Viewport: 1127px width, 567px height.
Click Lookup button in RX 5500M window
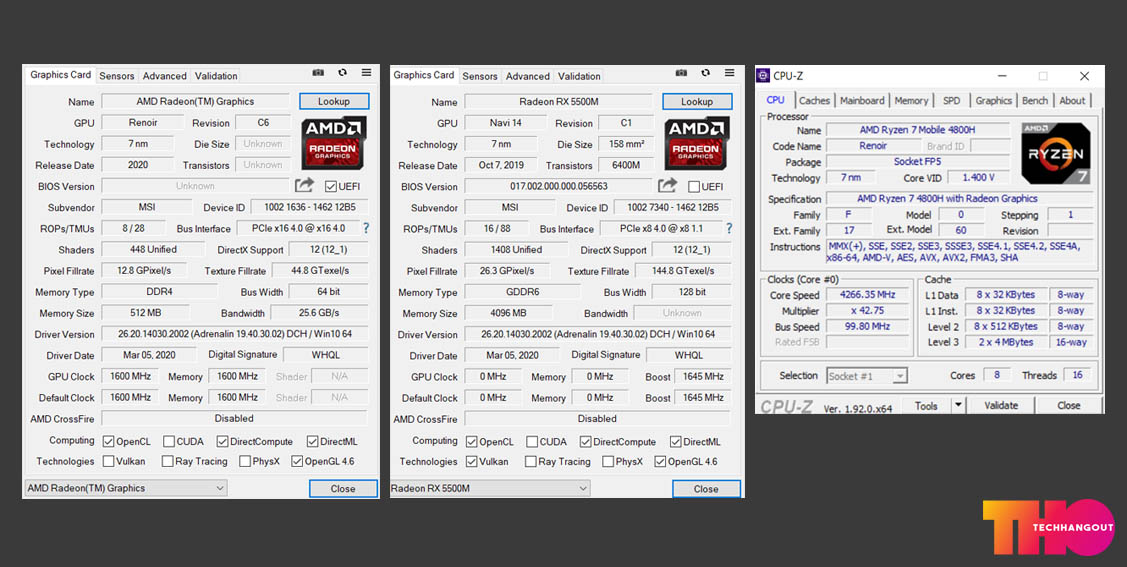(697, 101)
